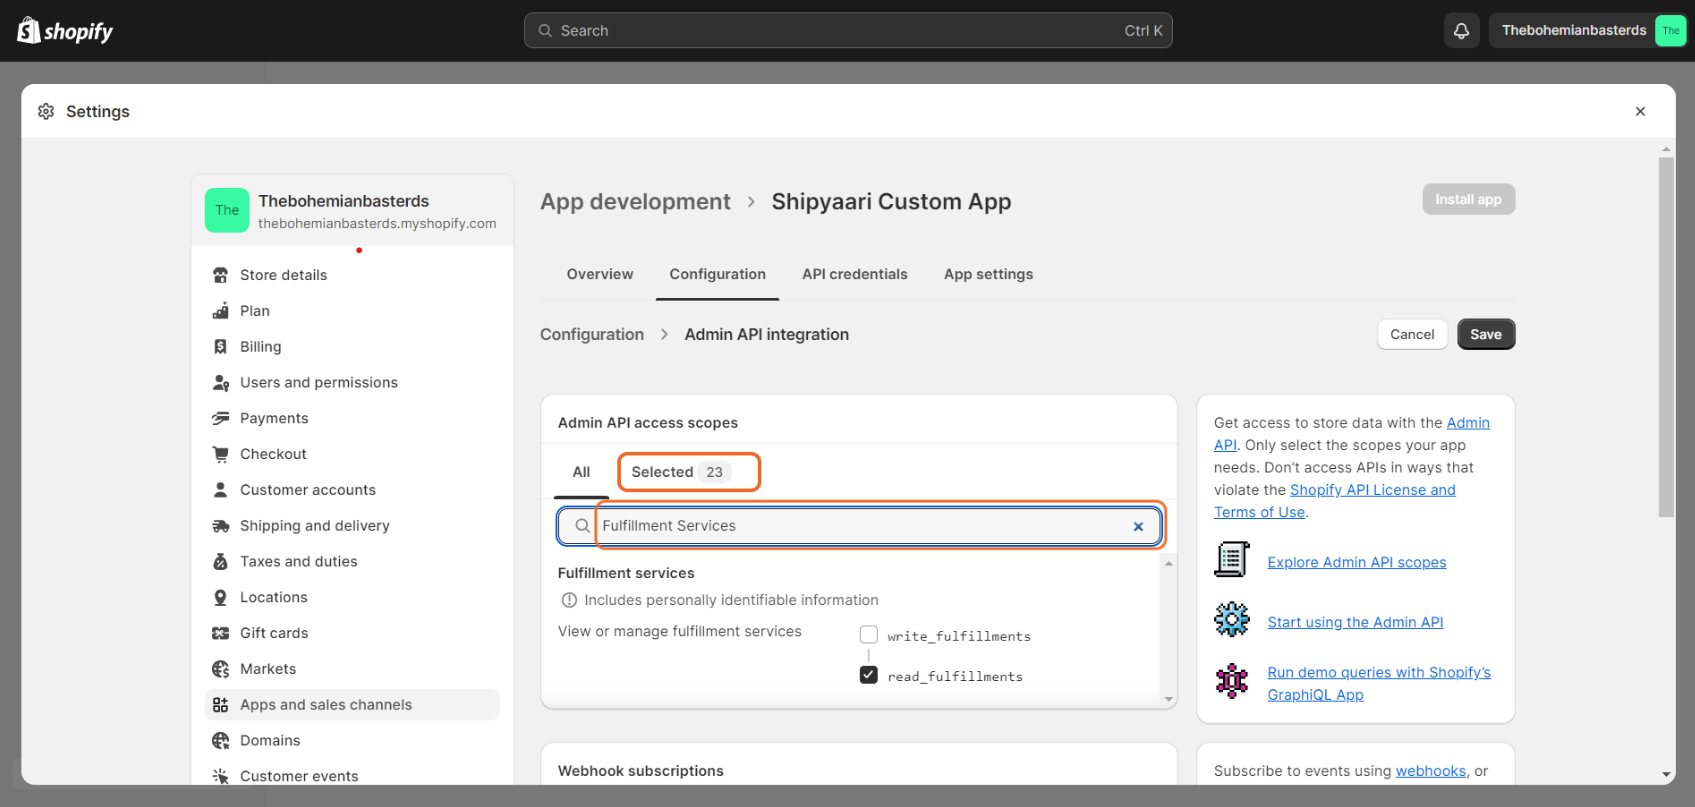Uncheck the read_fulfillments scope checkbox

coord(869,675)
